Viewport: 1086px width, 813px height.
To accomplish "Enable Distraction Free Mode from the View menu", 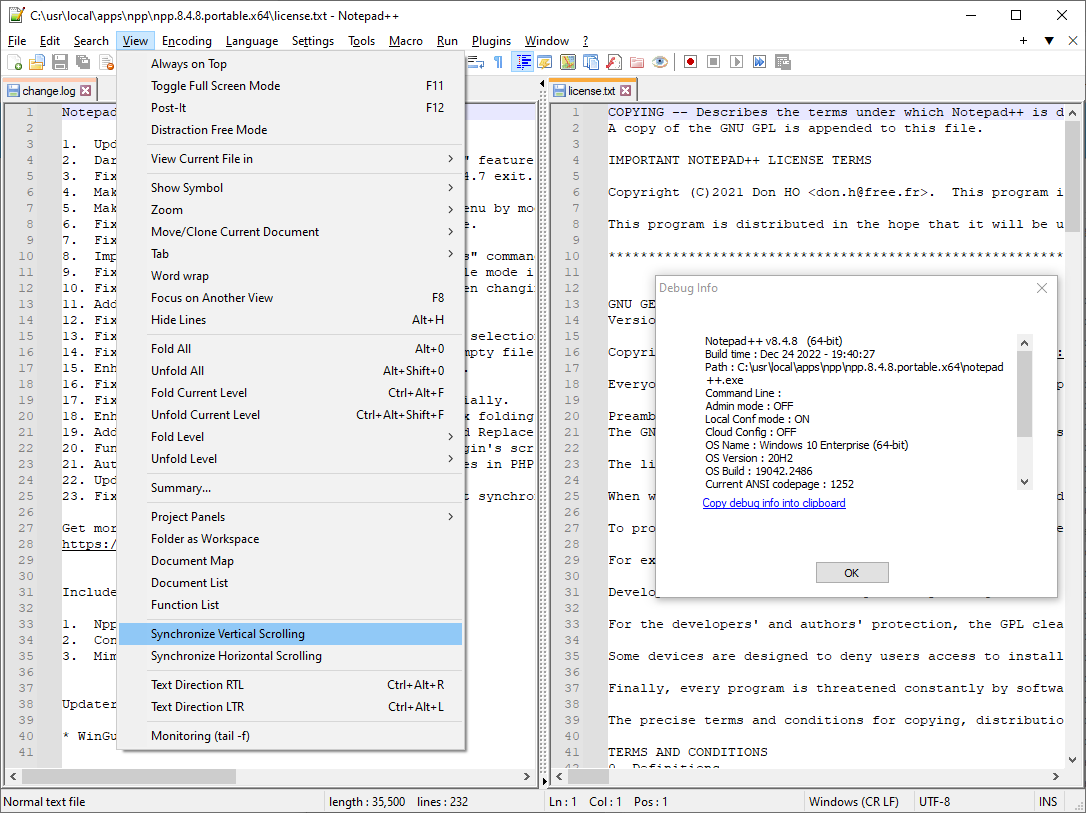I will [291, 129].
